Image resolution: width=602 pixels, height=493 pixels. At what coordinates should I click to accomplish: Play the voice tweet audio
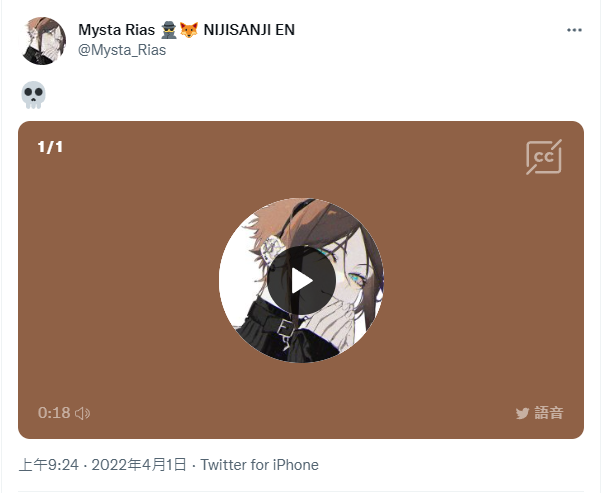coord(301,280)
